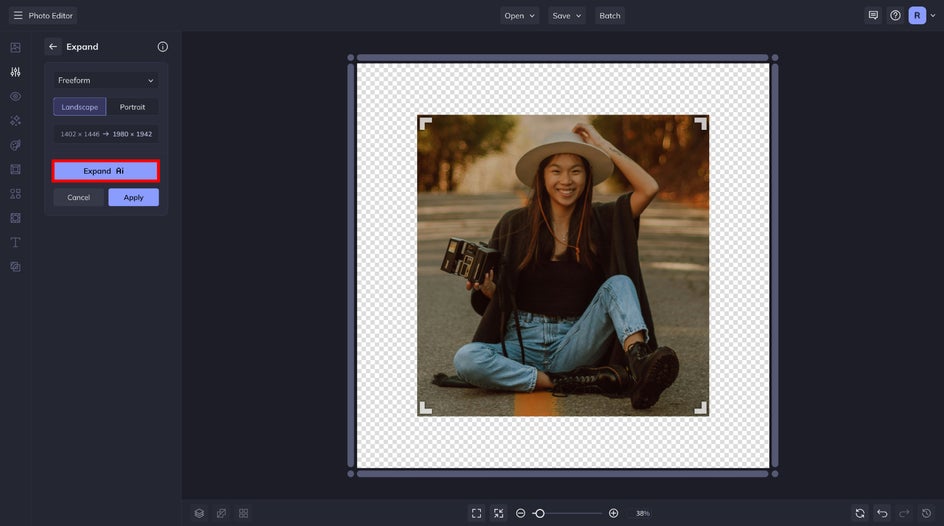944x526 pixels.
Task: Select the Landscape orientation option
Action: pos(79,107)
